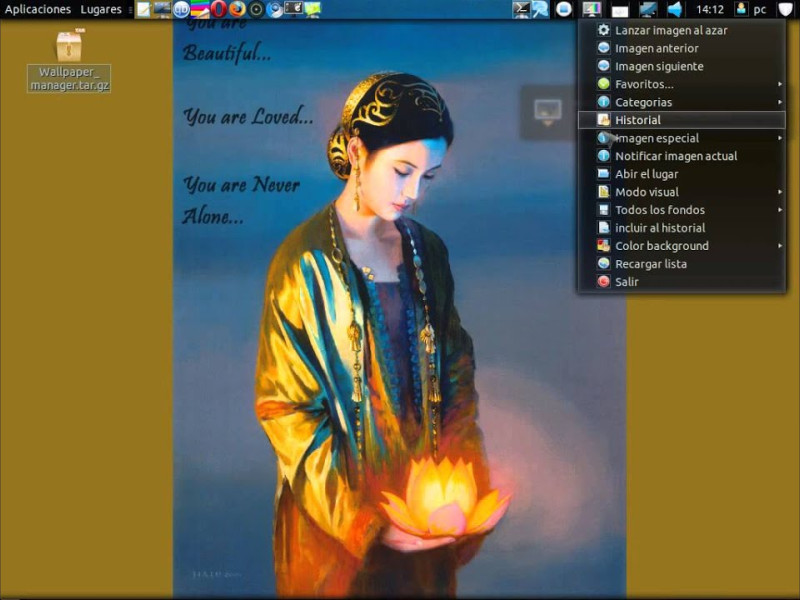Expand the Categorias submenu arrow
Image resolution: width=800 pixels, height=600 pixels.
tap(780, 102)
